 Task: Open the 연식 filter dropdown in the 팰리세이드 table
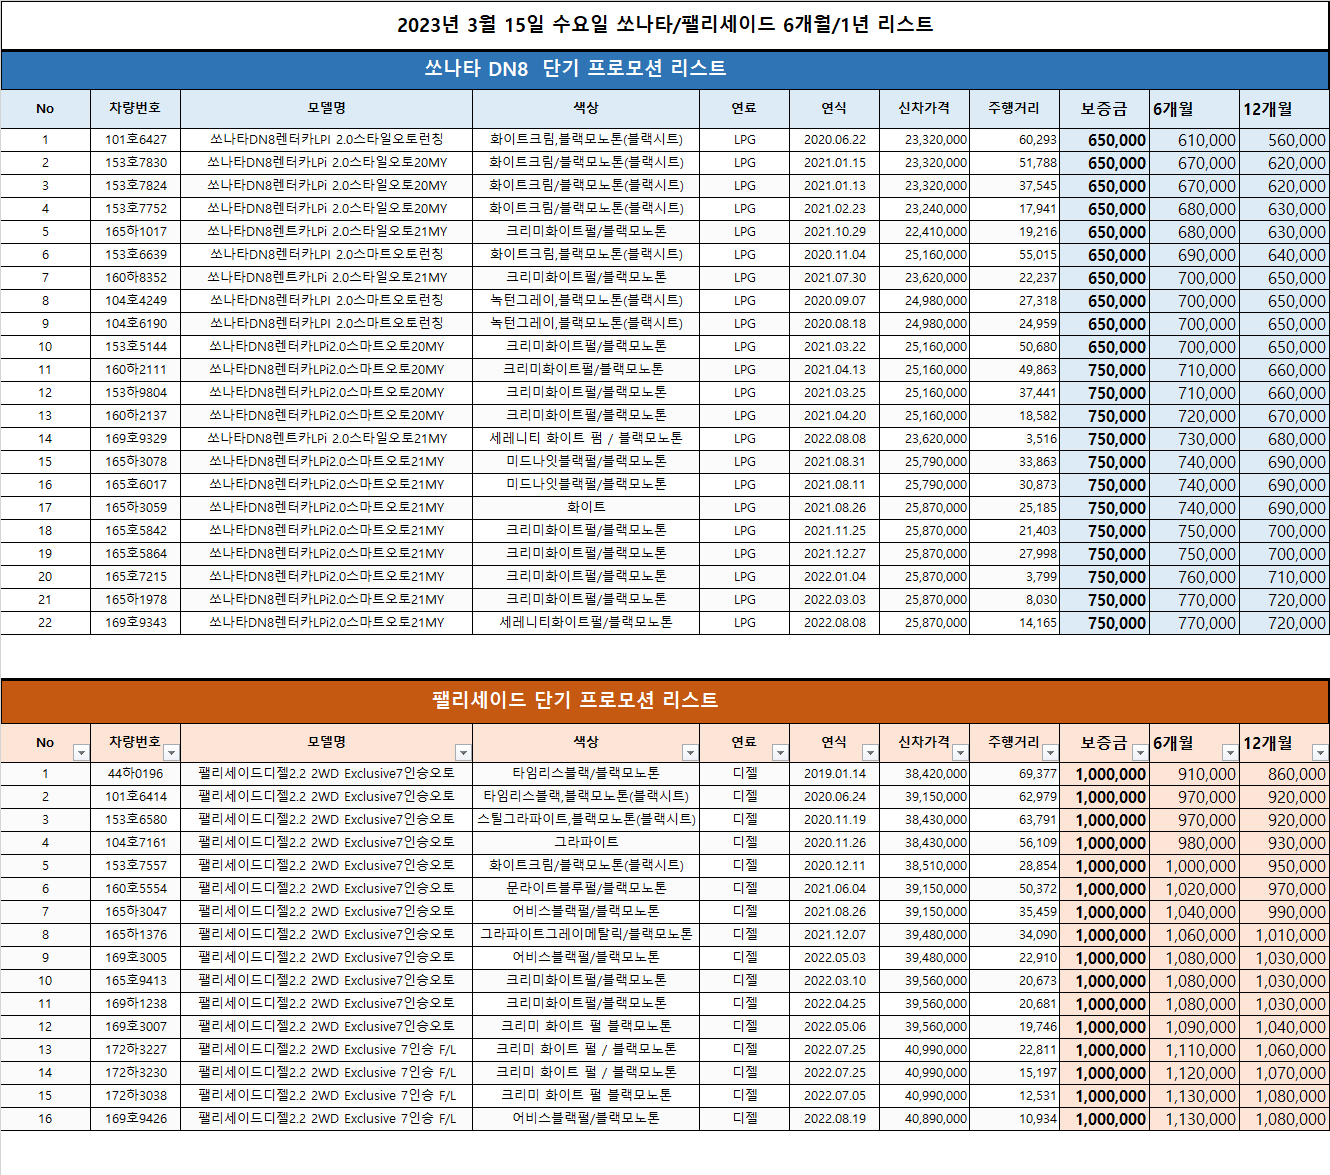(x=870, y=753)
